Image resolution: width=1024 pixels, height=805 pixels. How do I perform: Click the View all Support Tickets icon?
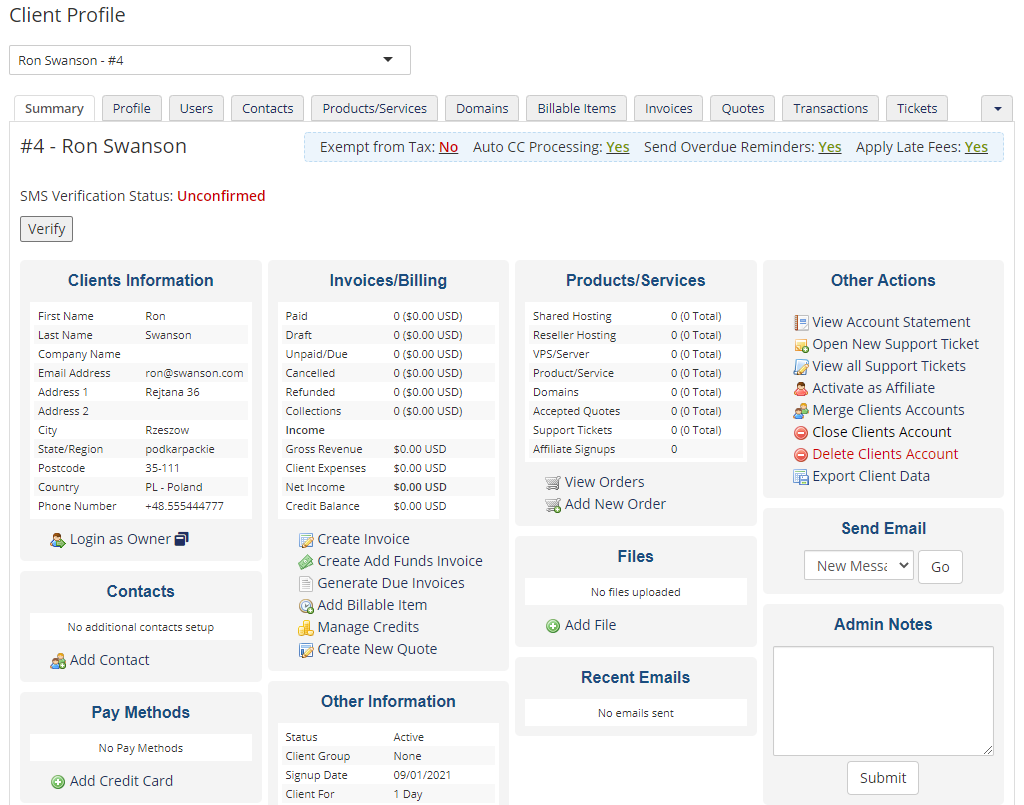point(801,367)
